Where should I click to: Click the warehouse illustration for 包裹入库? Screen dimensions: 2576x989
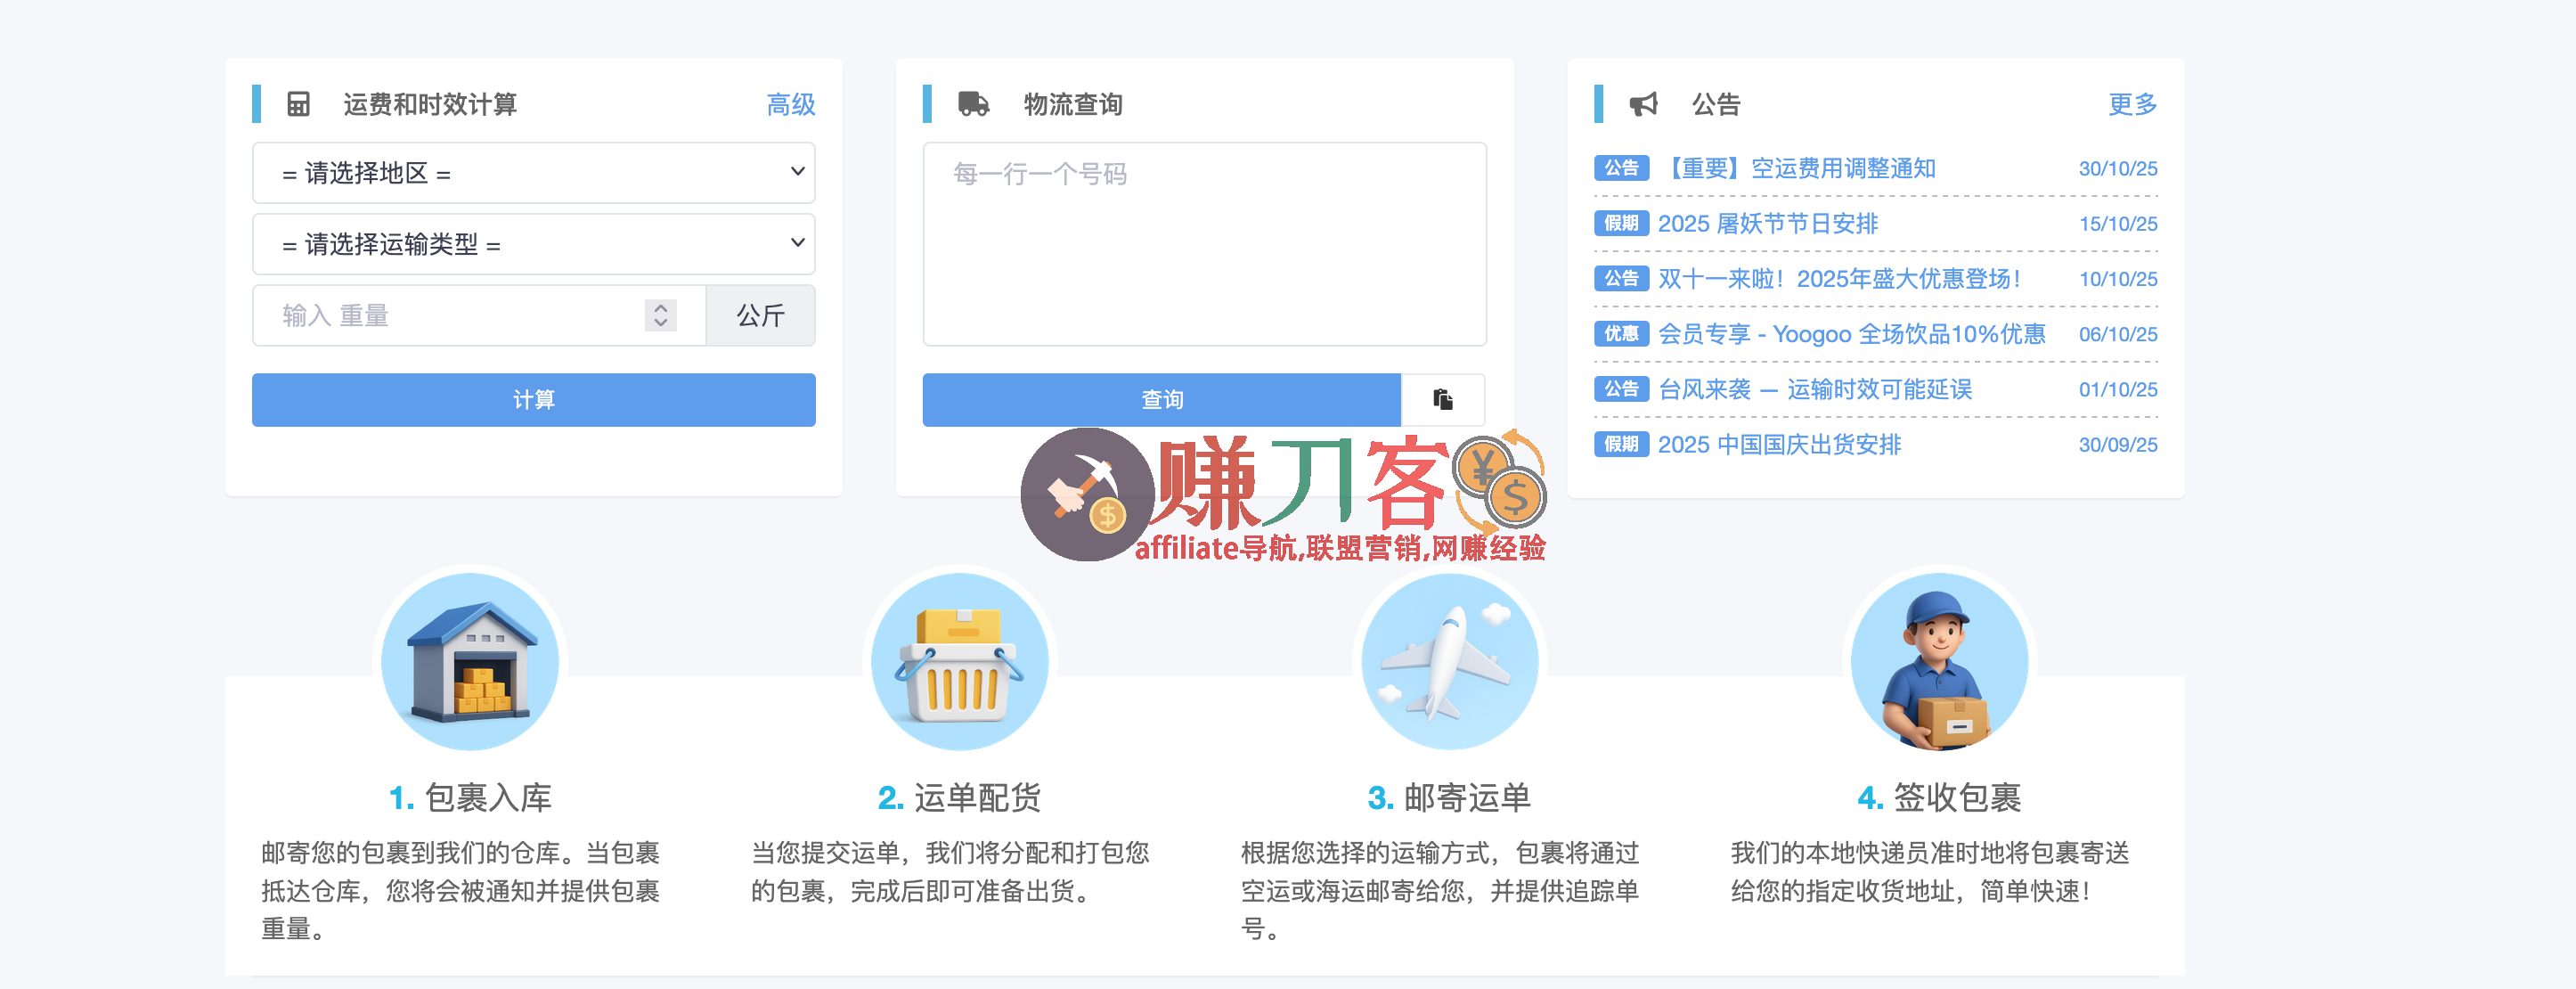click(470, 661)
